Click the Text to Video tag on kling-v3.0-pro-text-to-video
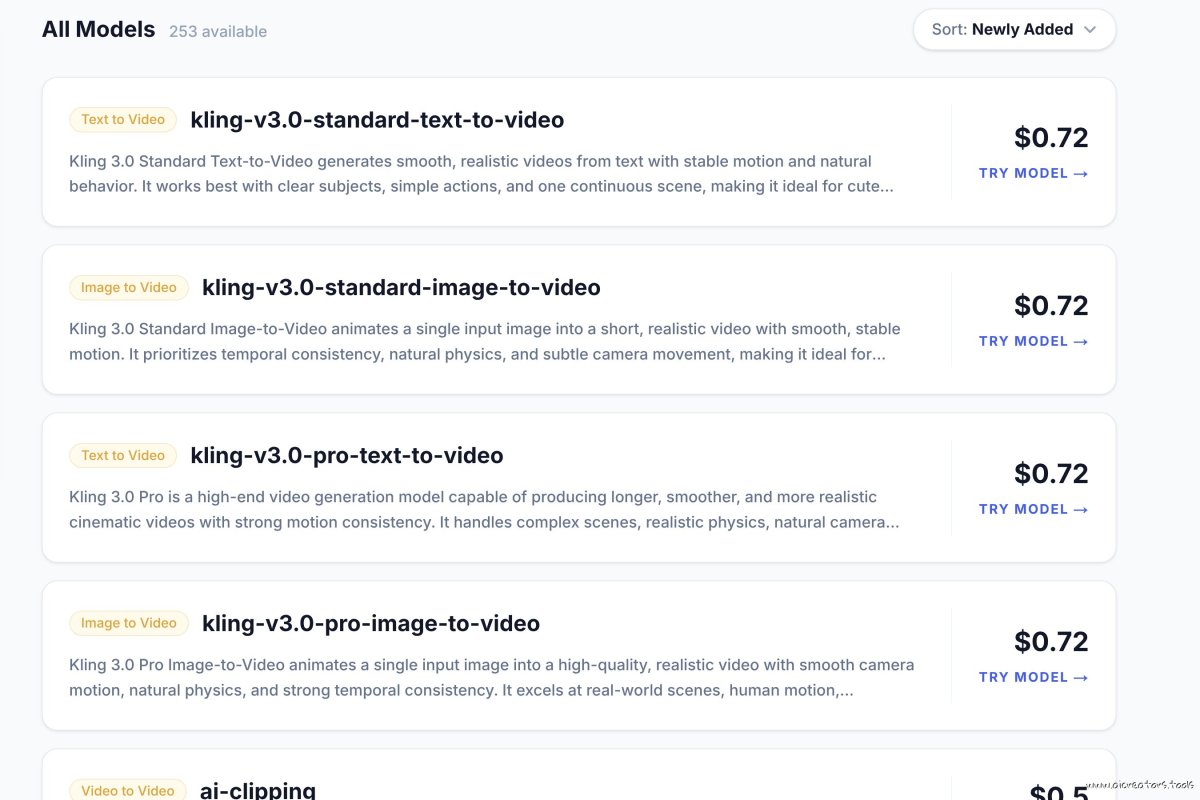Screen dimensions: 1200x800 123,456
